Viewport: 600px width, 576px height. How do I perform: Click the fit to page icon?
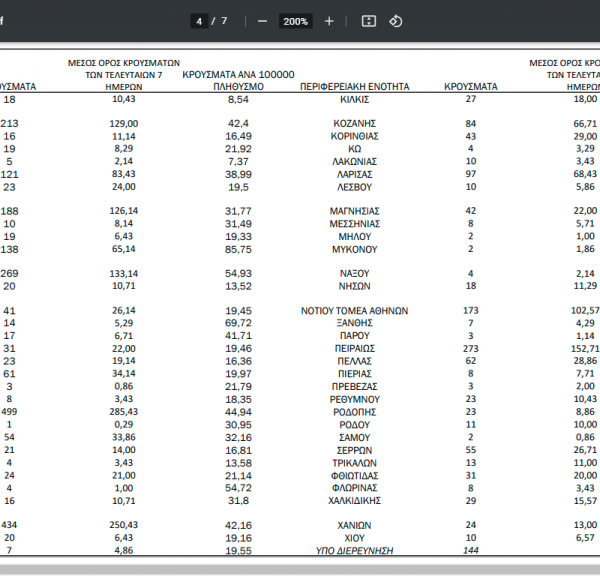tap(369, 21)
